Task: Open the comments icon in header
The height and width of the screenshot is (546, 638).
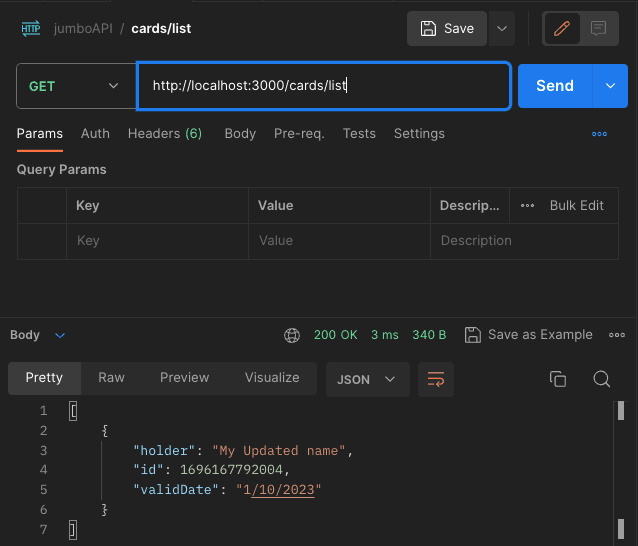Action: (x=599, y=29)
